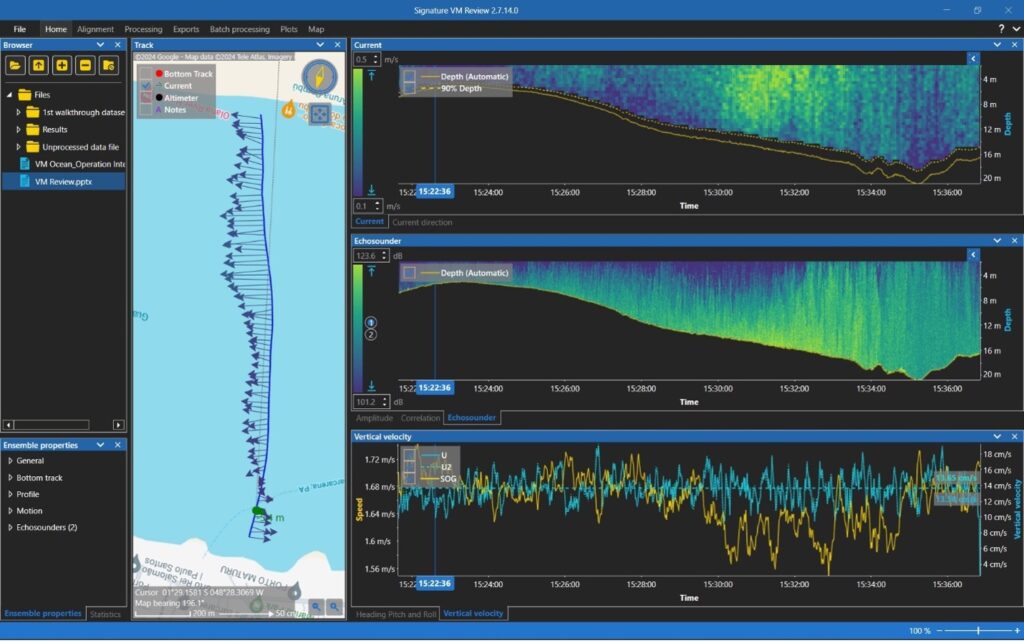Click the upload arrow icon in Browser toolbar
1024x643 pixels.
36,66
